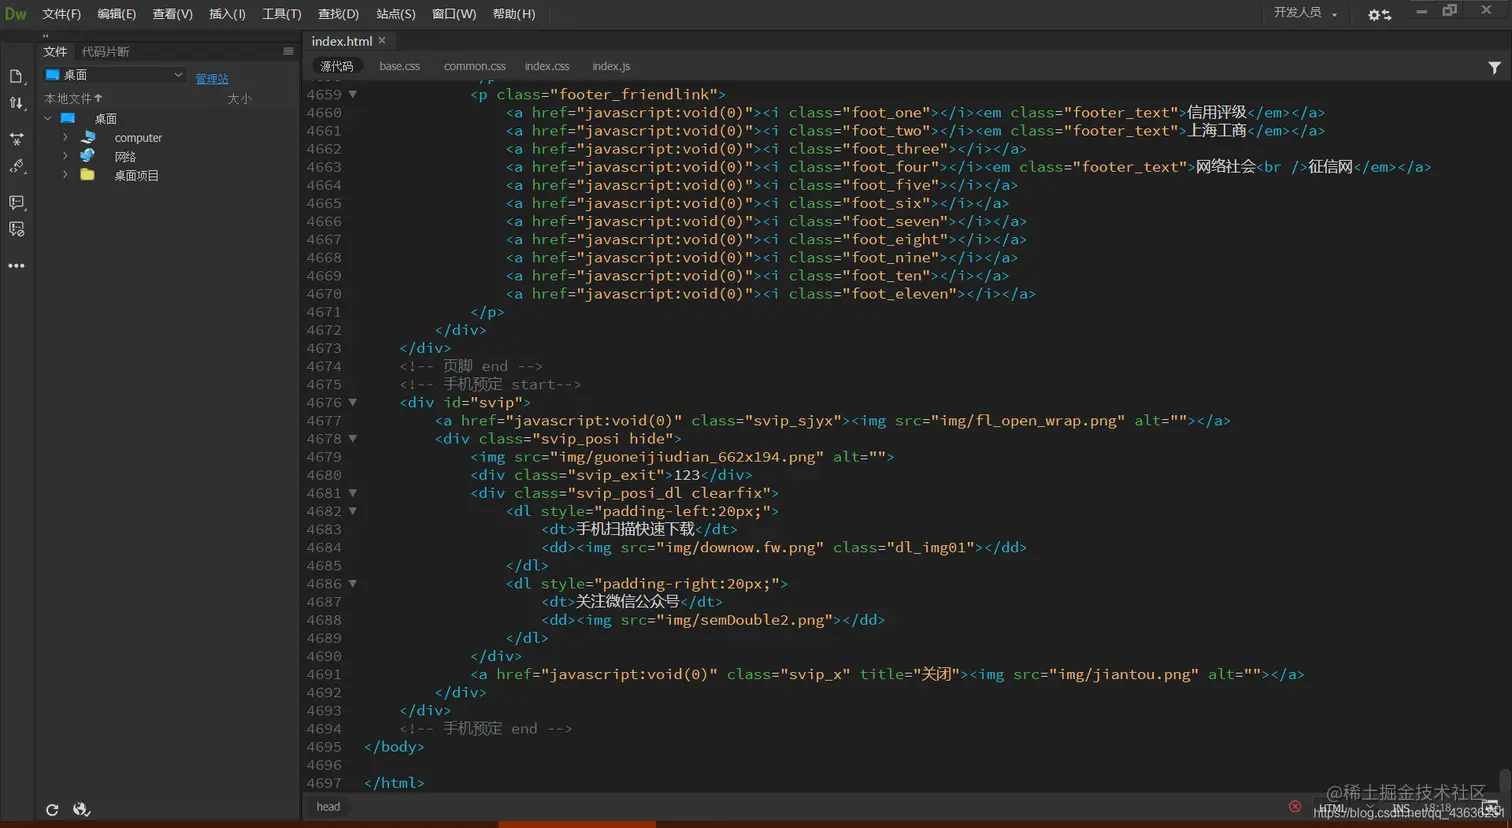Viewport: 1512px width, 828px height.
Task: Open the HTML language dropdown in status bar
Action: (x=1345, y=808)
